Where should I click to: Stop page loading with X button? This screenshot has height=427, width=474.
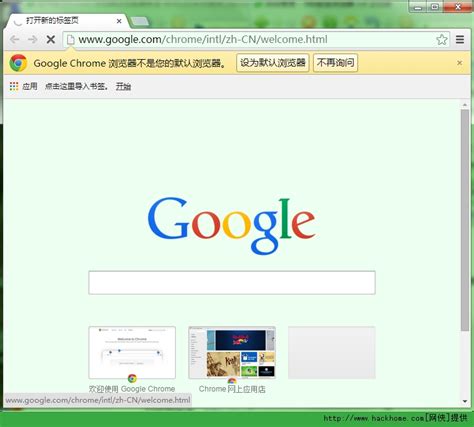tap(51, 40)
